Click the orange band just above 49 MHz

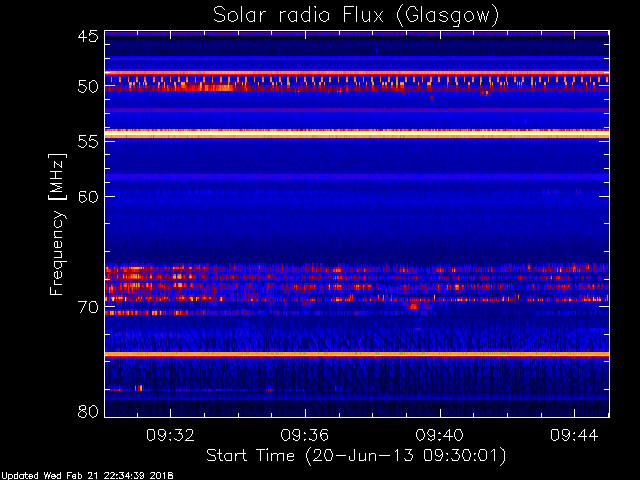click(x=357, y=73)
